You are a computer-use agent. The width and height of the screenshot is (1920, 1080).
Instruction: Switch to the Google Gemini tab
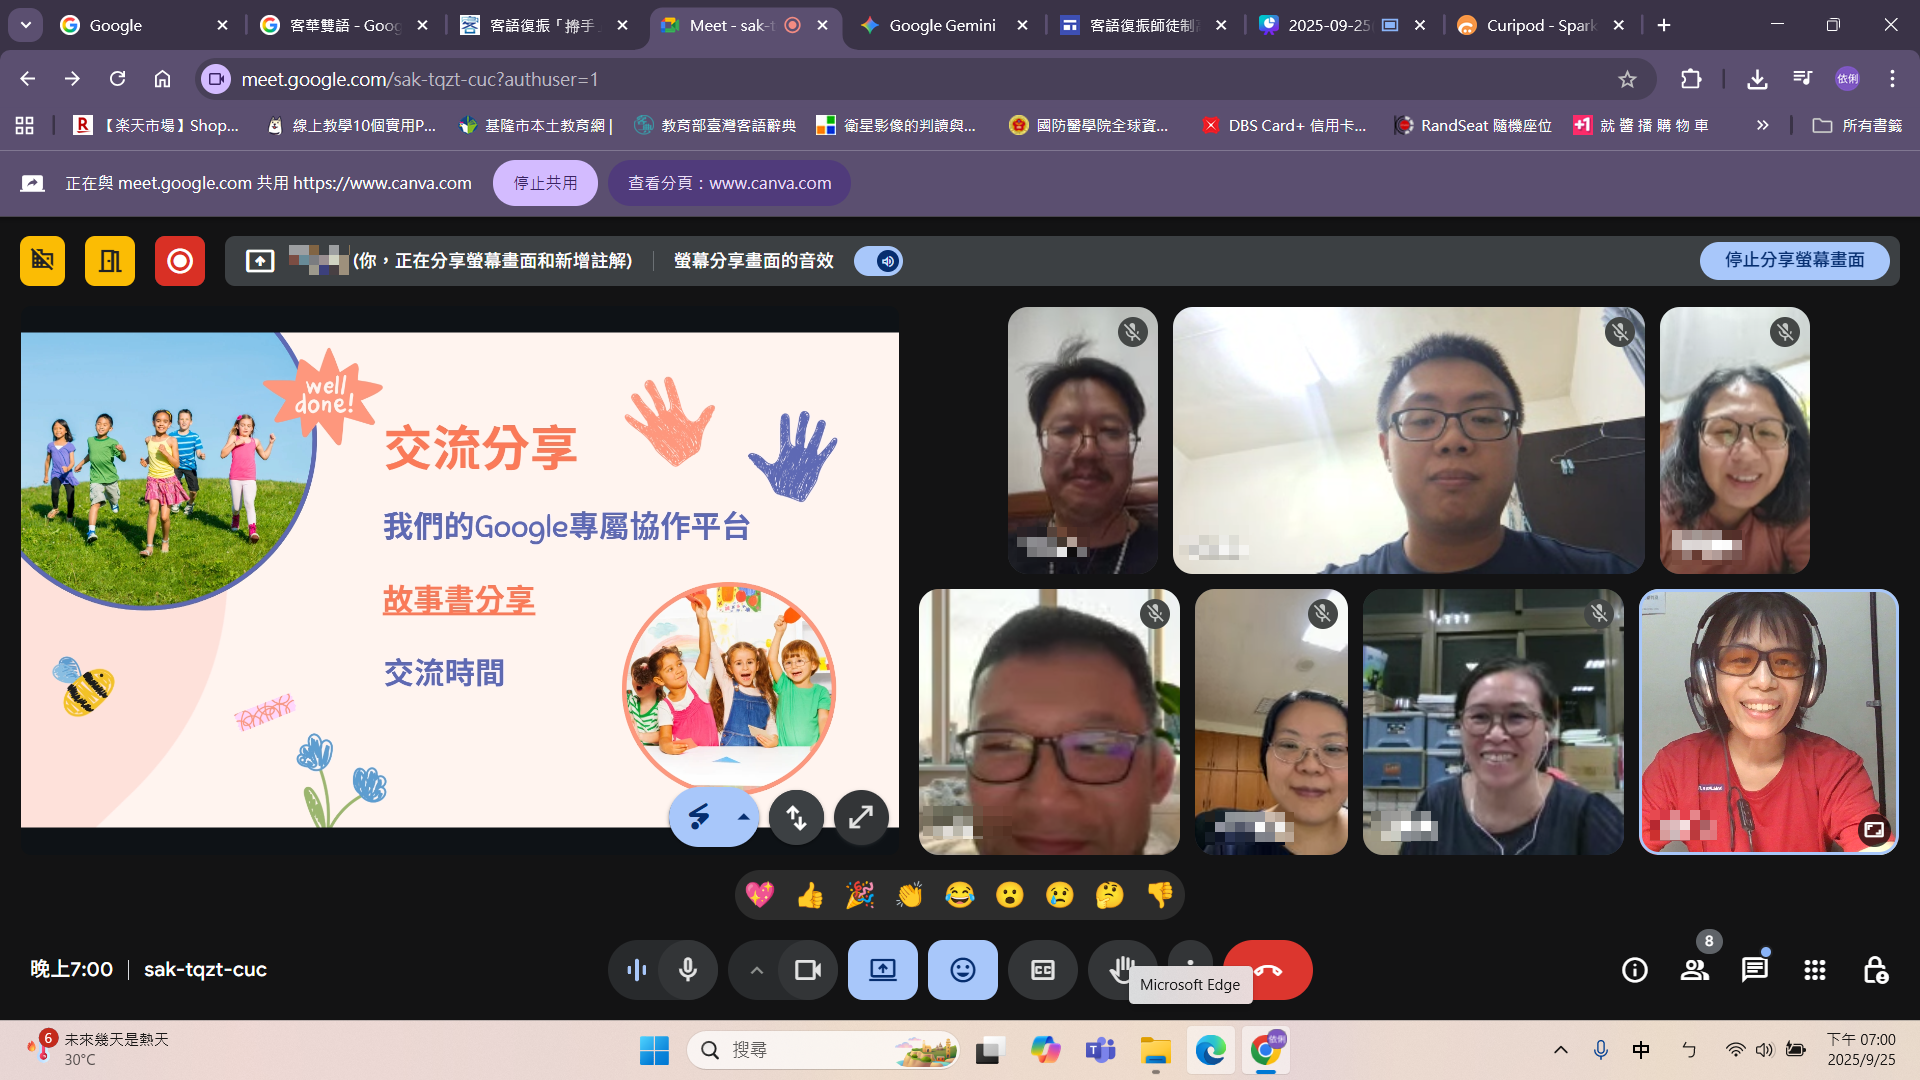pyautogui.click(x=941, y=25)
